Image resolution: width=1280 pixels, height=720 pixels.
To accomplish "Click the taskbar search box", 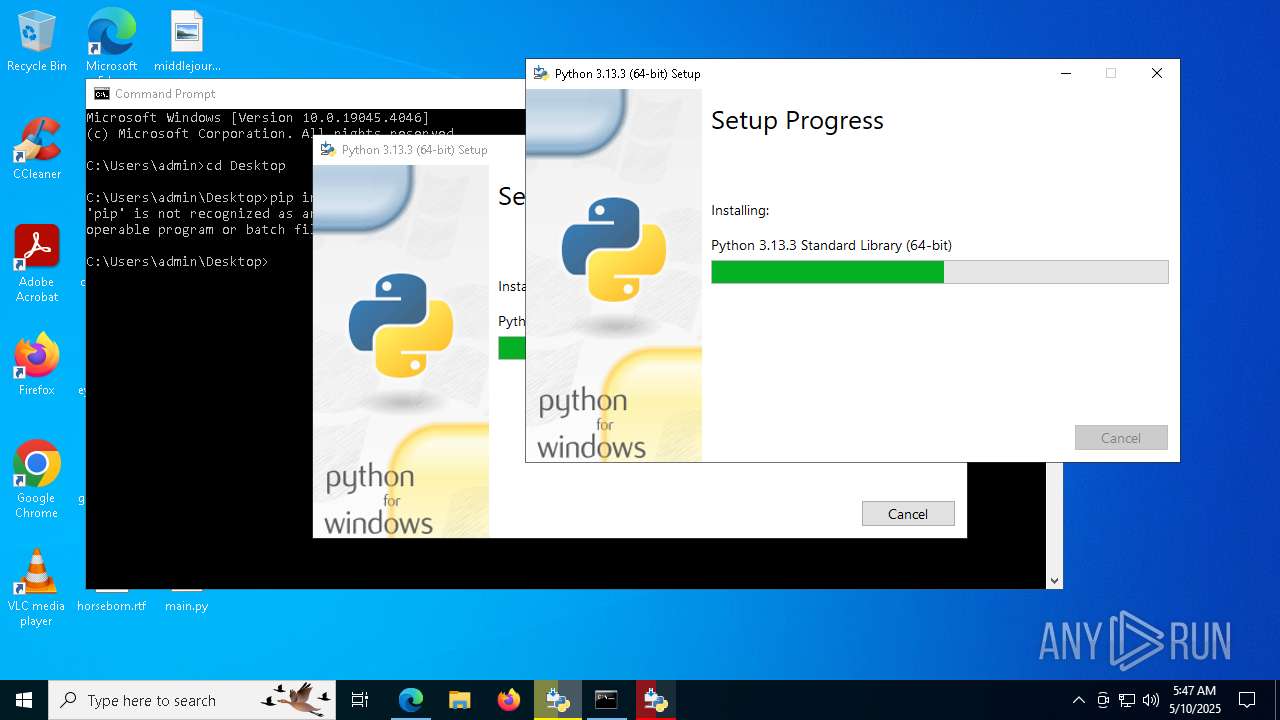I will 192,700.
